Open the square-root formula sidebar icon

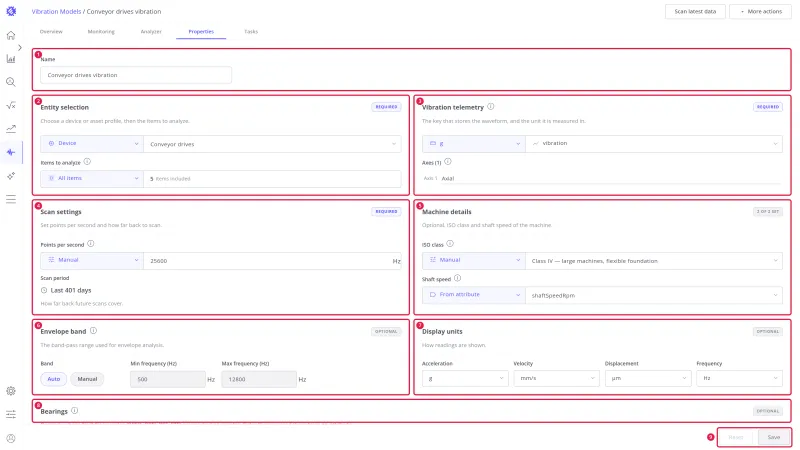coord(11,106)
